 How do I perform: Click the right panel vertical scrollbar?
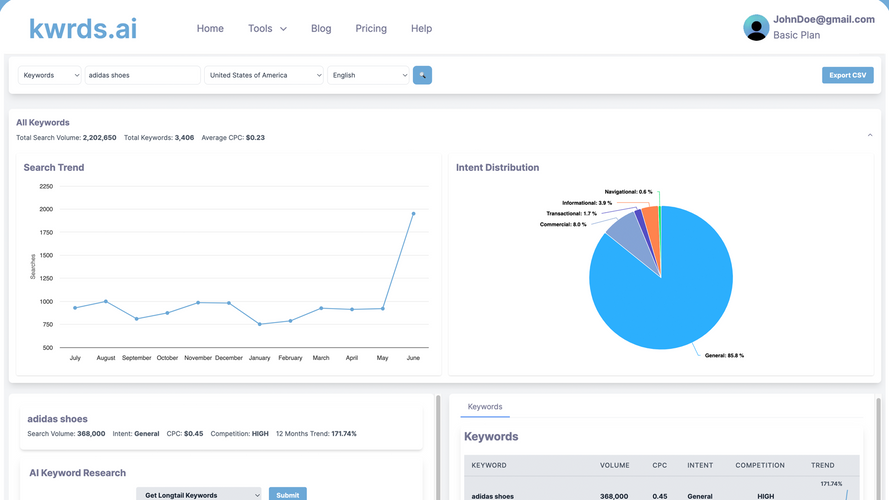point(879,448)
